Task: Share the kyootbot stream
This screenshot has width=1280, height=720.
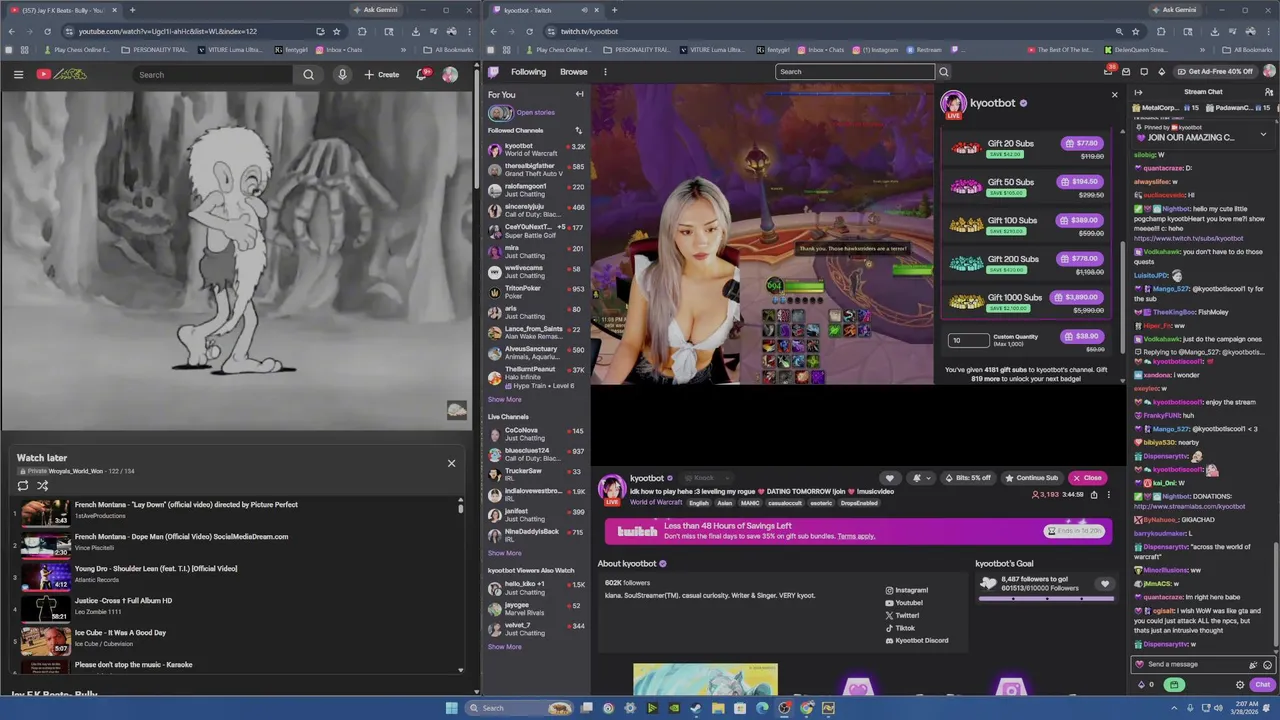Action: (1093, 495)
